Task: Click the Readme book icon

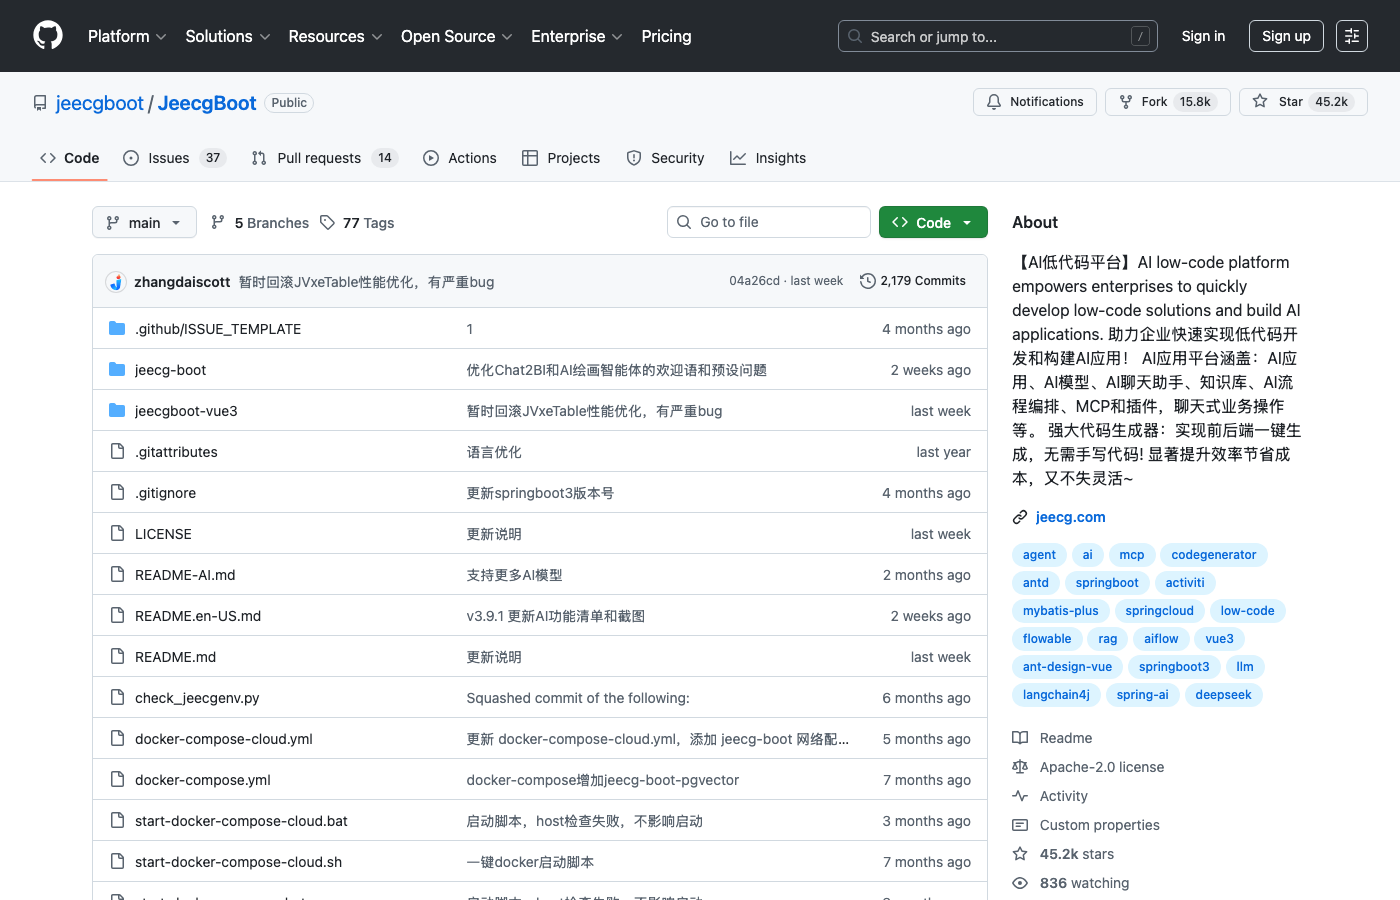Action: pos(1020,738)
